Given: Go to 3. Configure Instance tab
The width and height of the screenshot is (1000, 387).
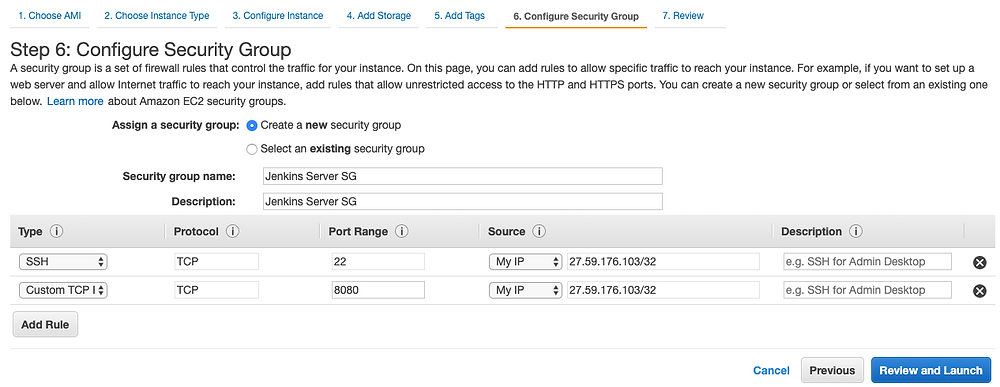Looking at the screenshot, I should tap(277, 16).
